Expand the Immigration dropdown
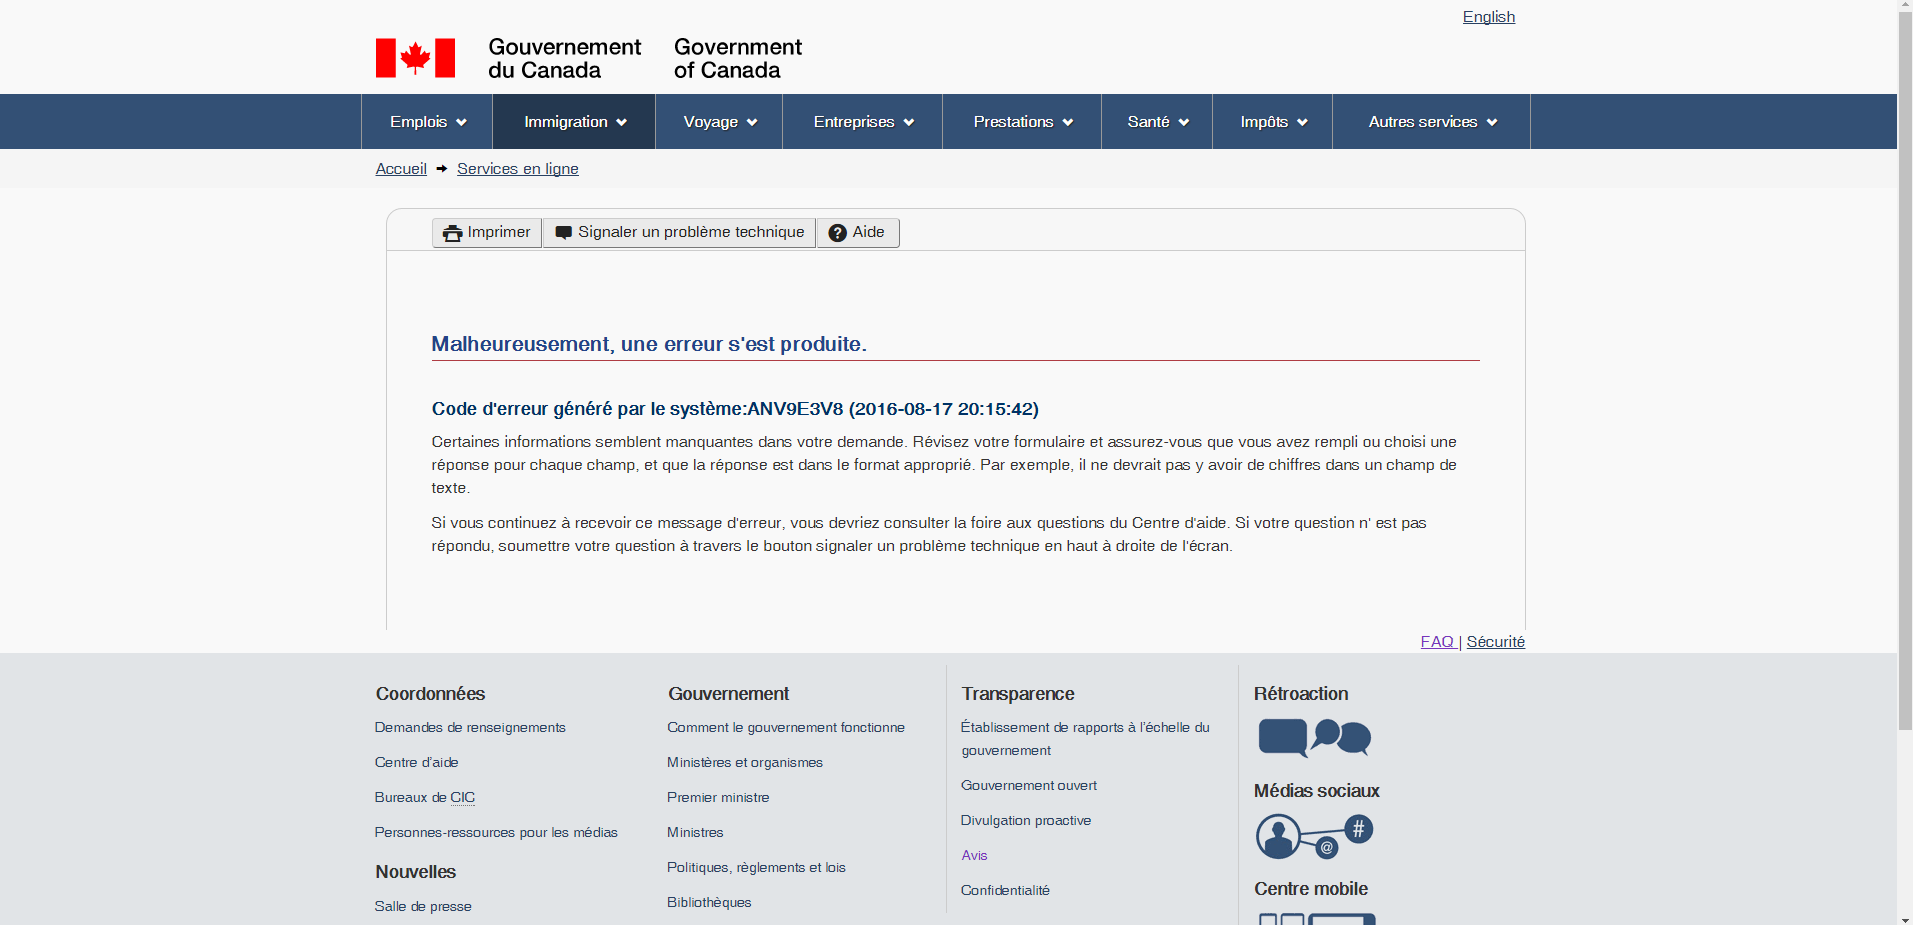Screen dimensions: 1913x925 (574, 122)
